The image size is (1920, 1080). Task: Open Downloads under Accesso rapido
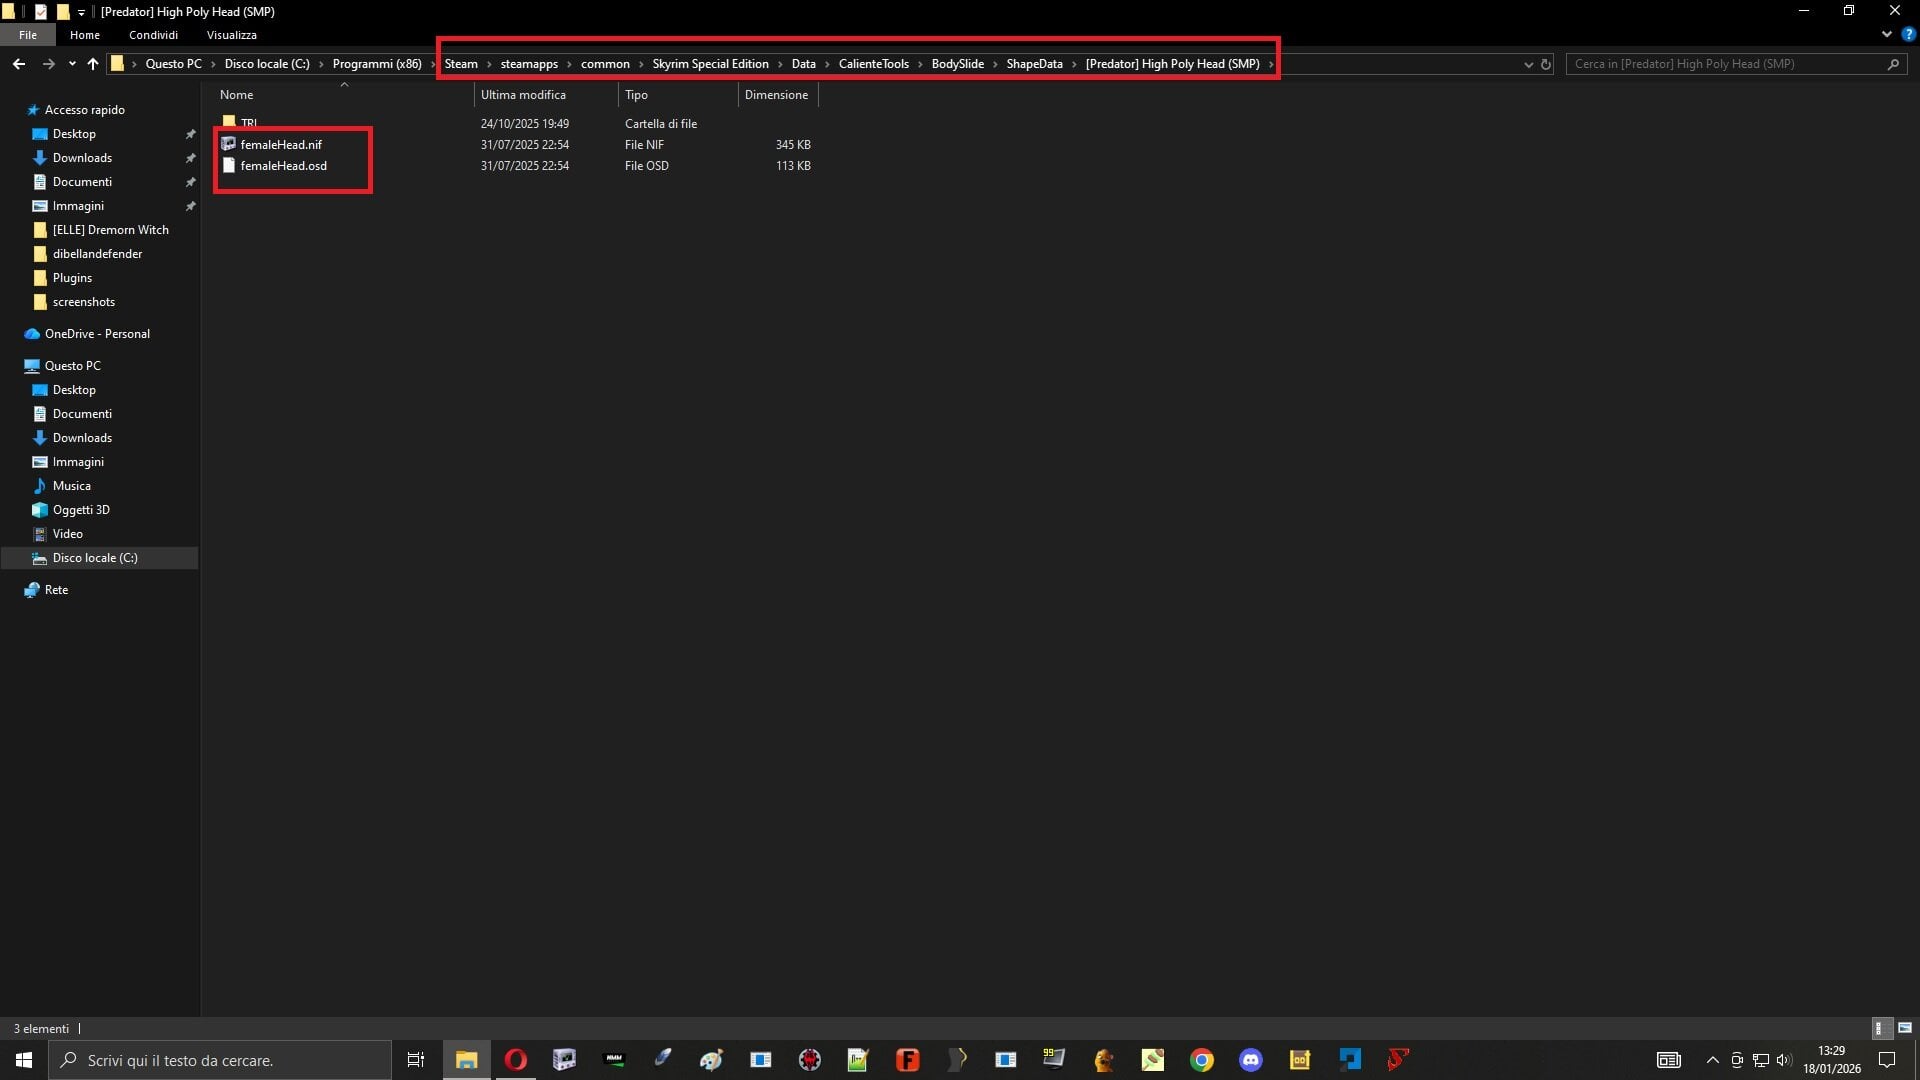point(82,158)
